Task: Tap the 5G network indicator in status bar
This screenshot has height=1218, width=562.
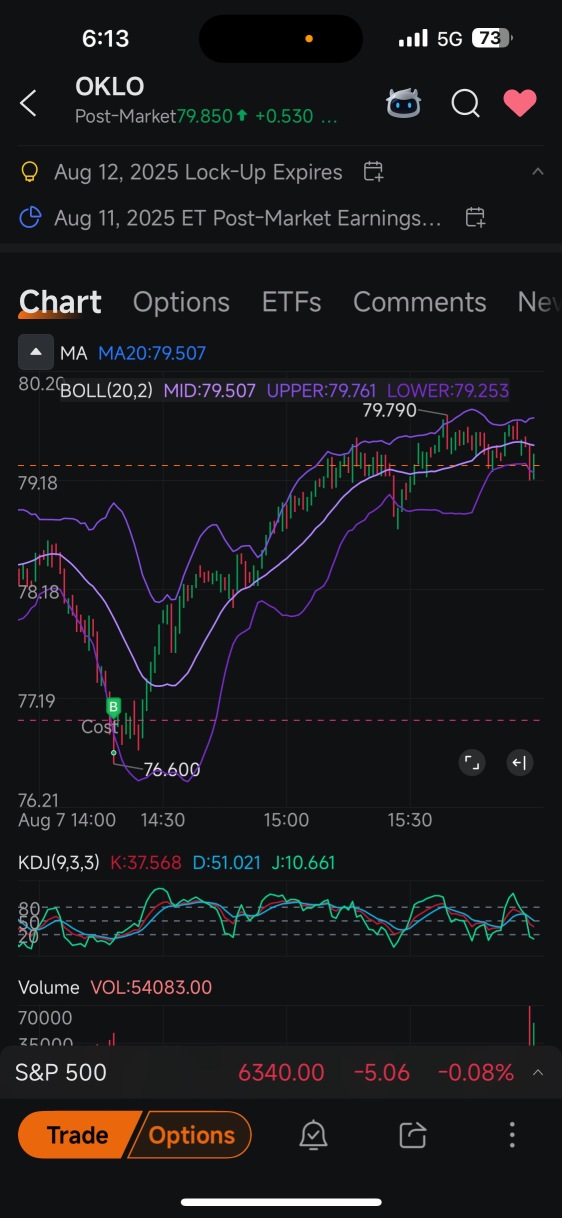Action: [x=450, y=39]
